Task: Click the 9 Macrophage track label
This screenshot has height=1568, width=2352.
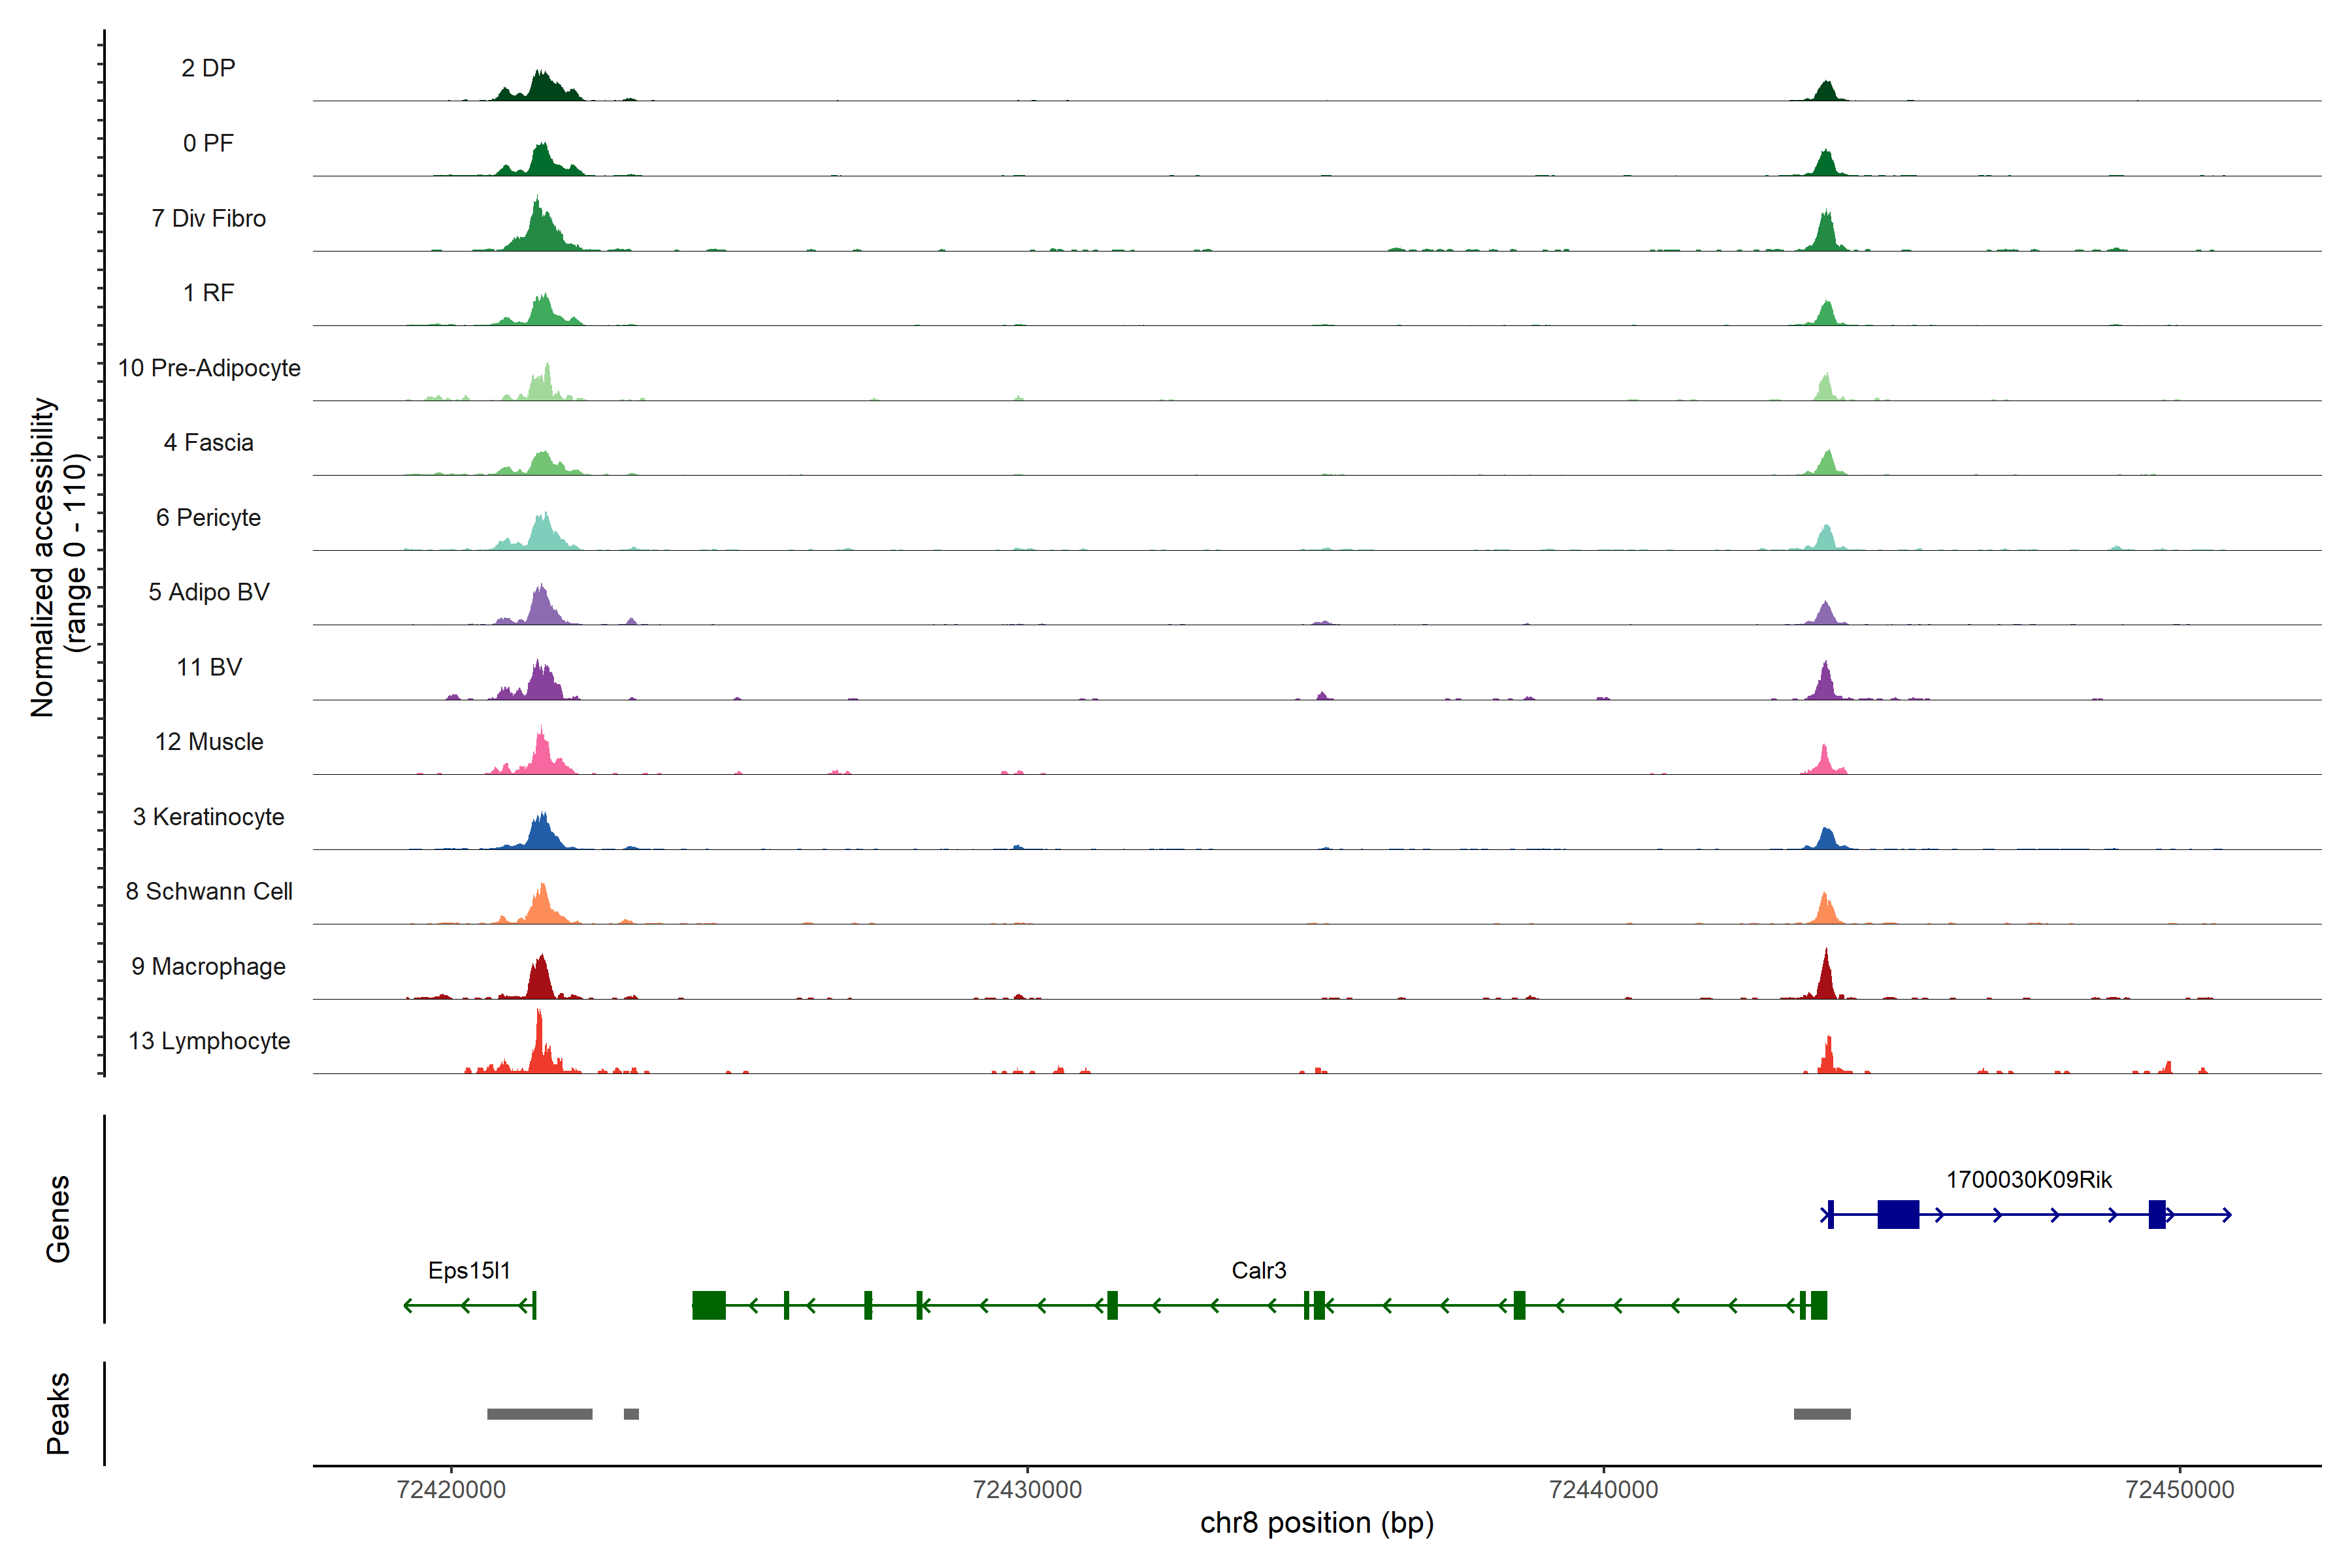Action: coord(208,967)
